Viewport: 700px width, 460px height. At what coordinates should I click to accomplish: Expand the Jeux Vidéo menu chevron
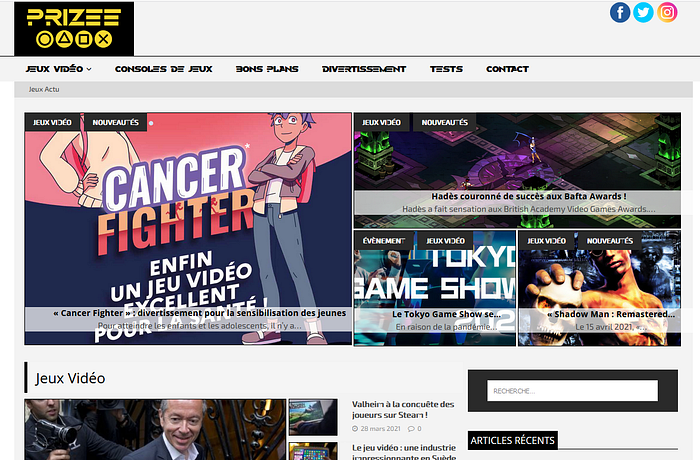pyautogui.click(x=89, y=69)
